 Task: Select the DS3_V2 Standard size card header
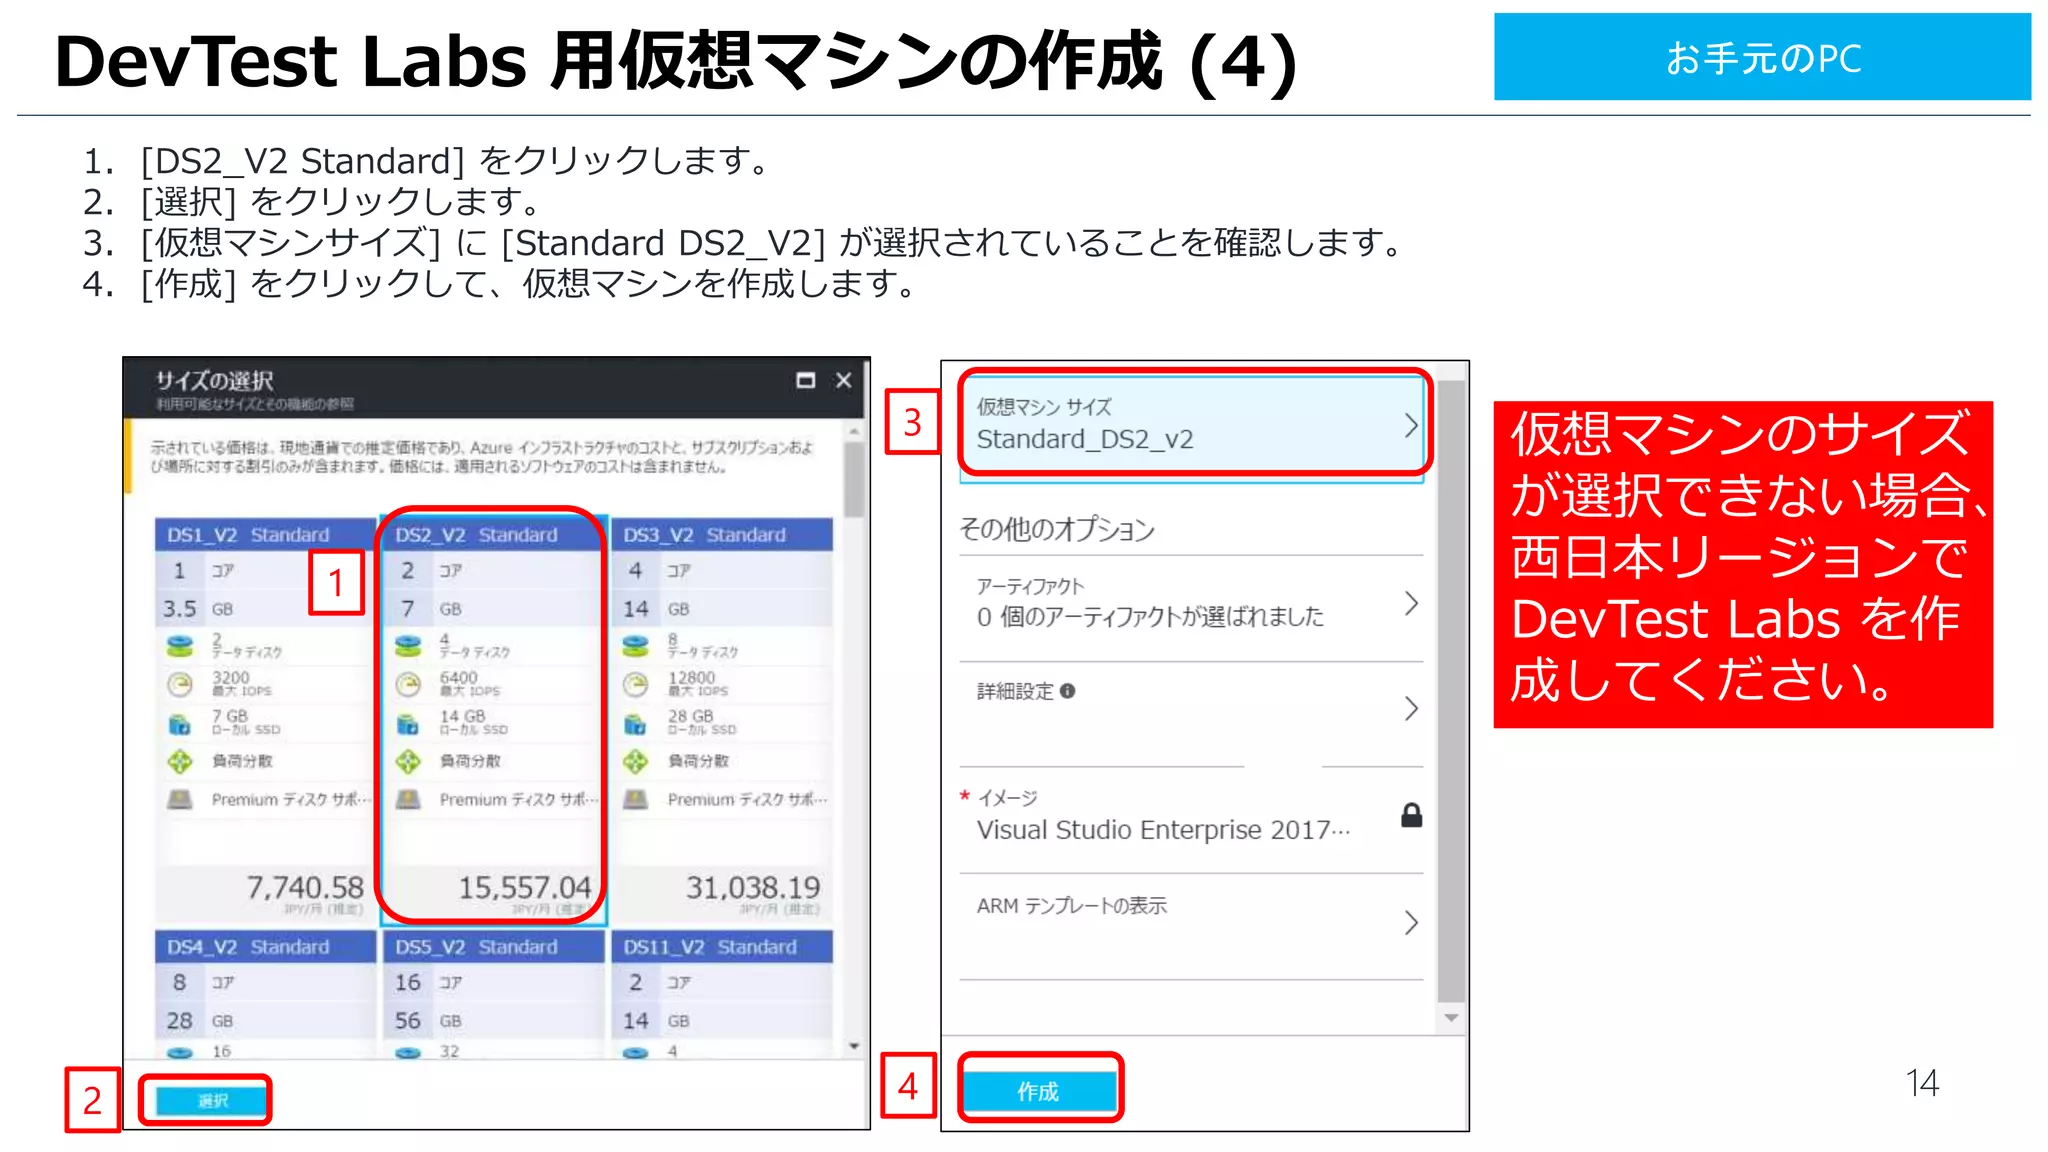(x=721, y=535)
